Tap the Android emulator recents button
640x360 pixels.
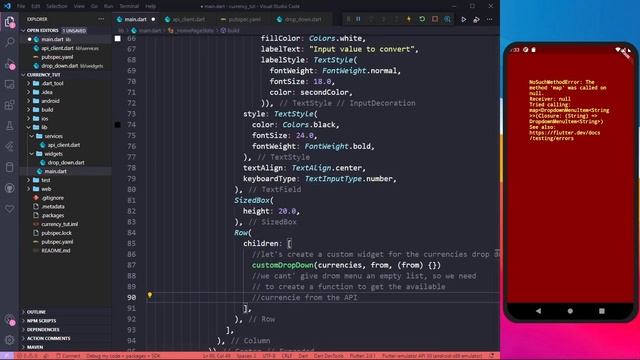(602, 311)
